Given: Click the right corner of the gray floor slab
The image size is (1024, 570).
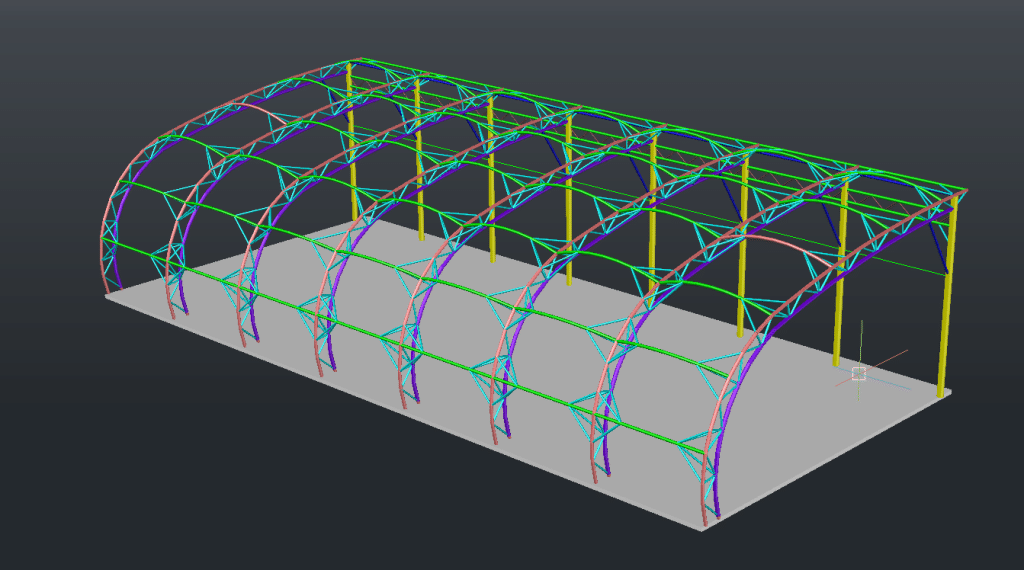Looking at the screenshot, I should tap(950, 390).
